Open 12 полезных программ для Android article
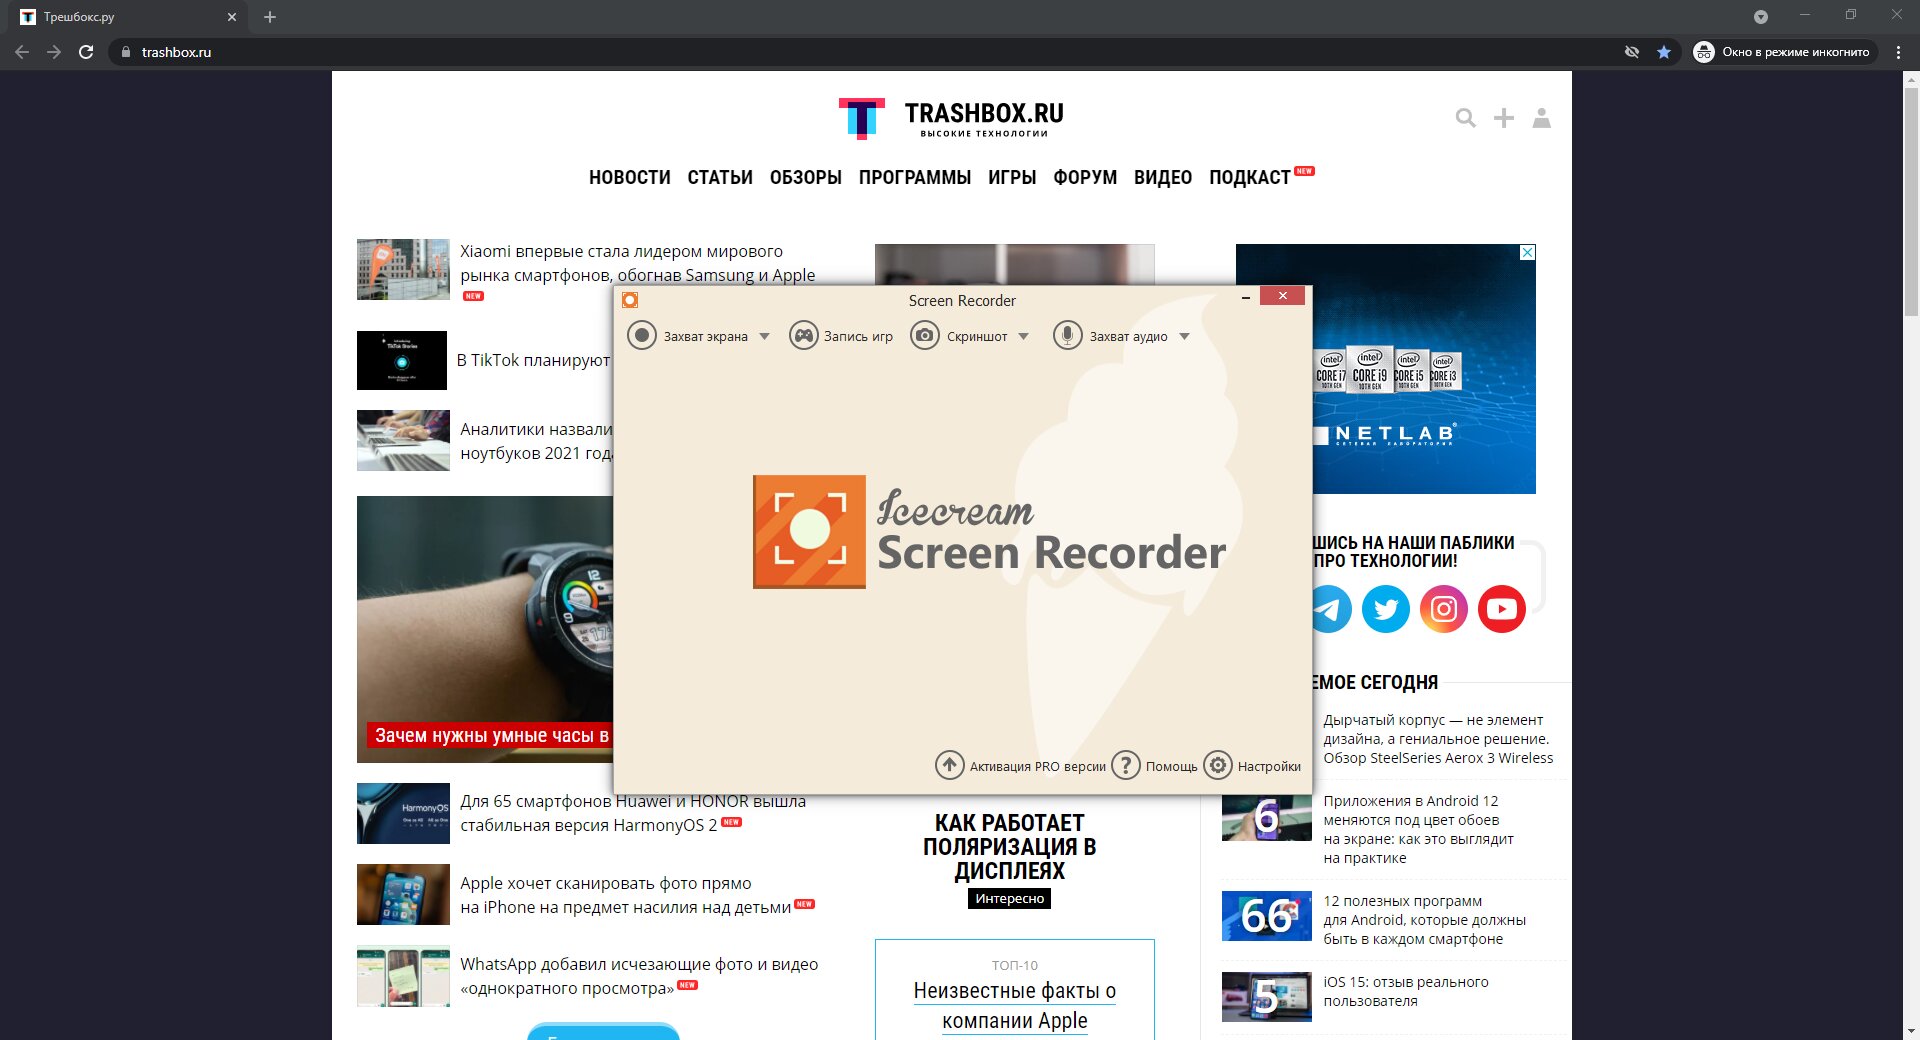The image size is (1920, 1040). tap(1424, 920)
